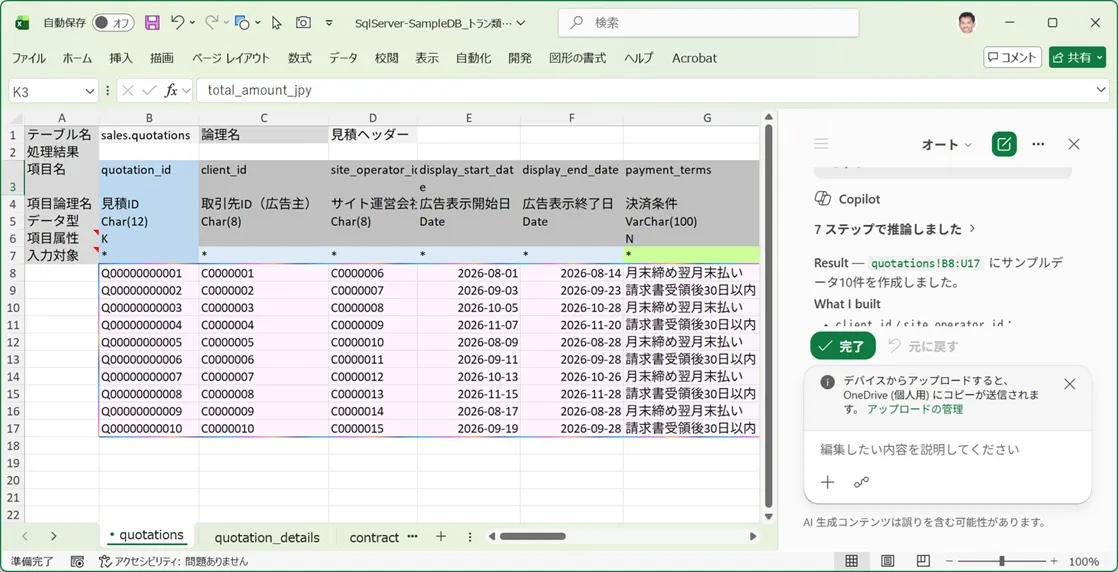The image size is (1118, 572).
Task: Click the Undo arrow icon
Action: coord(178,23)
